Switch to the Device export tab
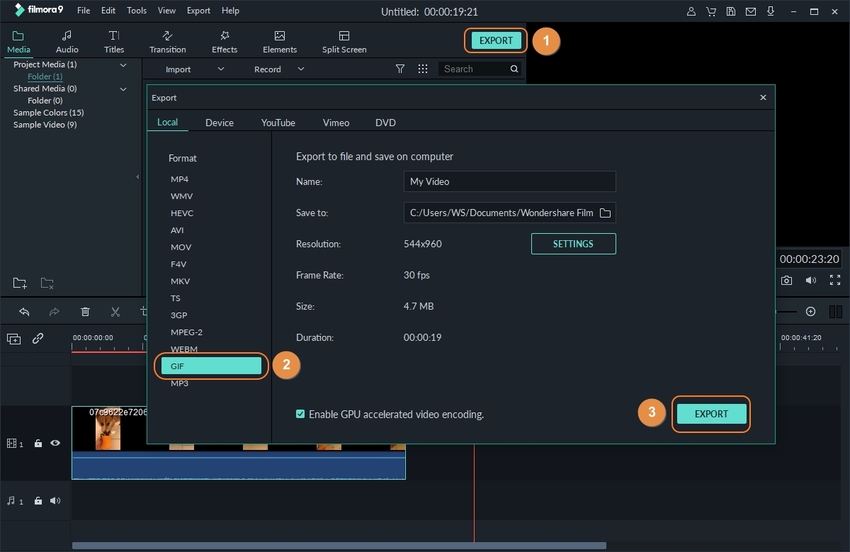 click(220, 123)
